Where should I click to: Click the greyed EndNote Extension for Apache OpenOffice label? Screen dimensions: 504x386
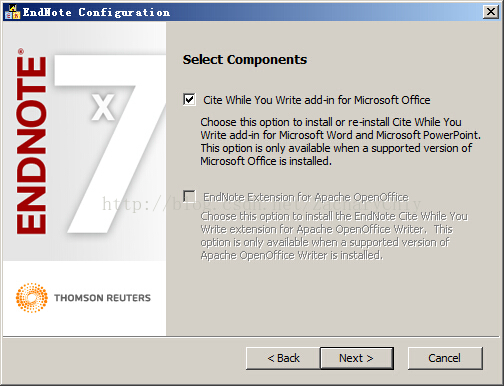point(306,197)
